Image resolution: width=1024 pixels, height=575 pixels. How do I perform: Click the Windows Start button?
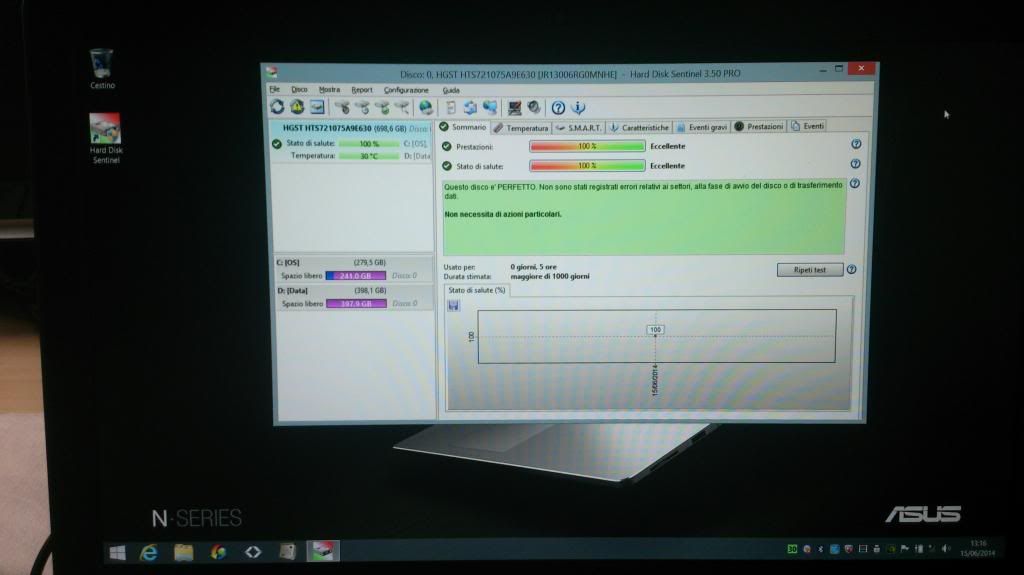(117, 551)
